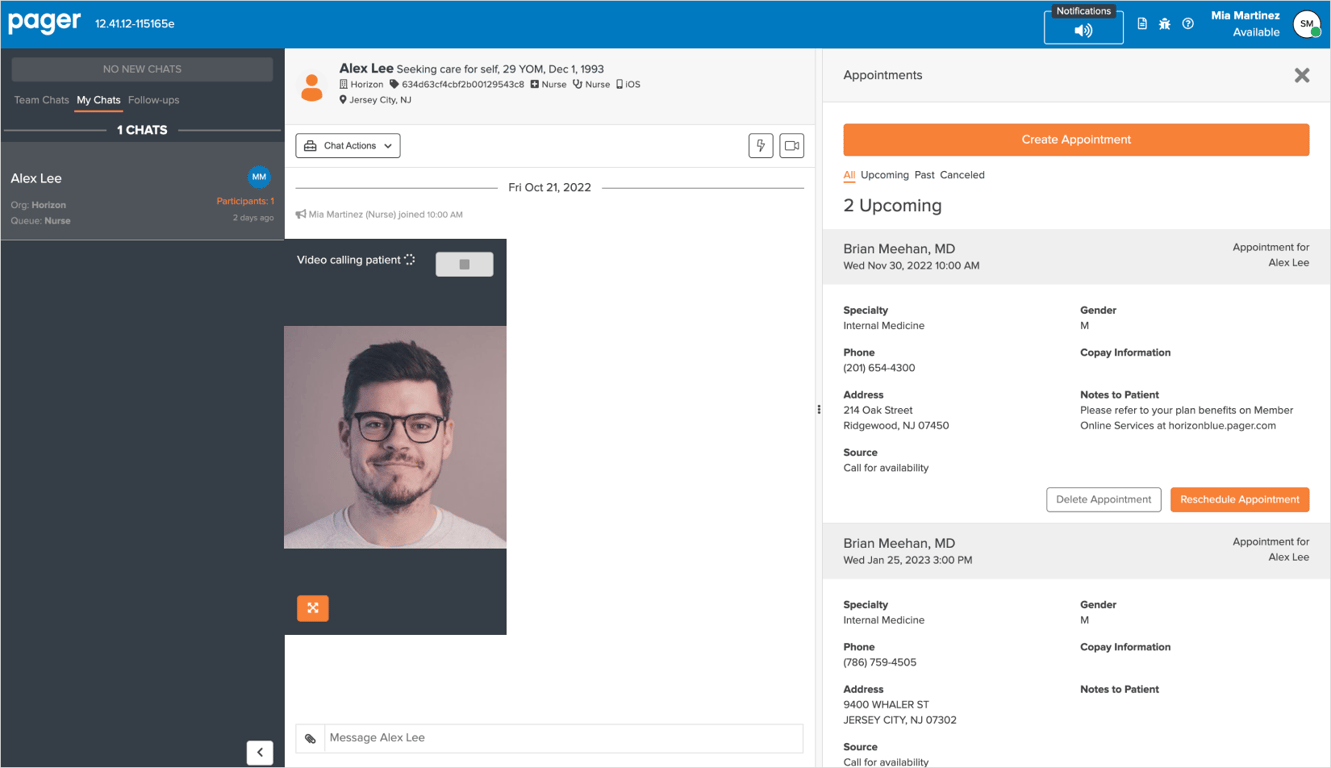Click the 'Jersey City, NJ' location text
The width and height of the screenshot is (1331, 768).
380,100
